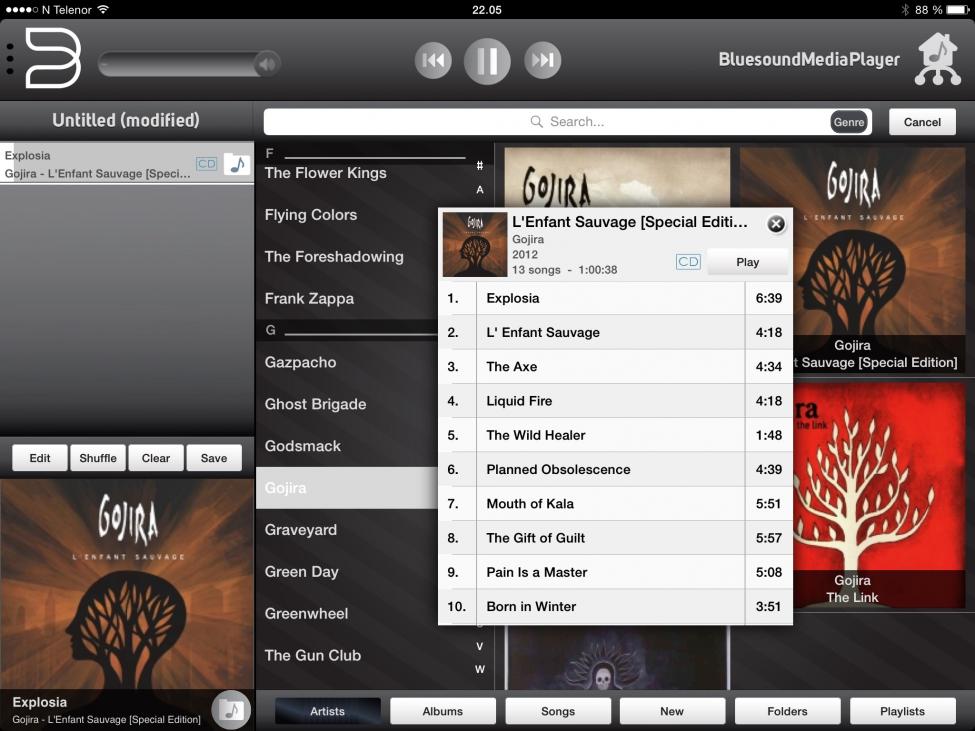This screenshot has height=731, width=975.
Task: Play track 9 Pain Is a Master
Action: pyautogui.click(x=616, y=572)
